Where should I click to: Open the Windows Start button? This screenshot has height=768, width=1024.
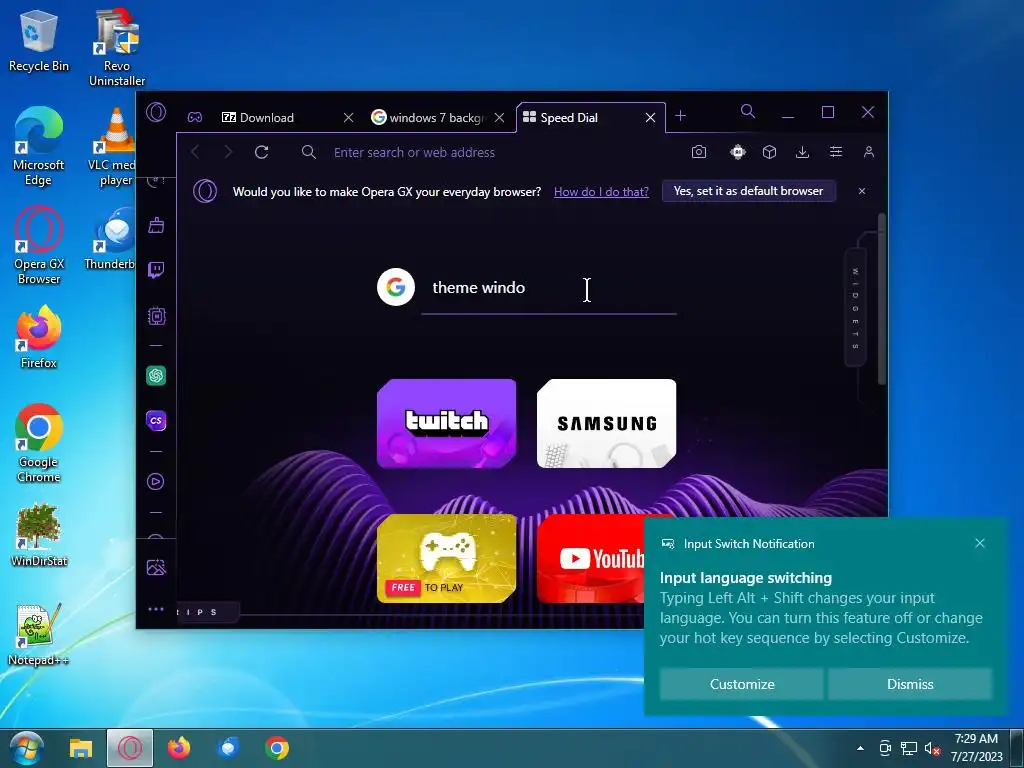pyautogui.click(x=27, y=748)
